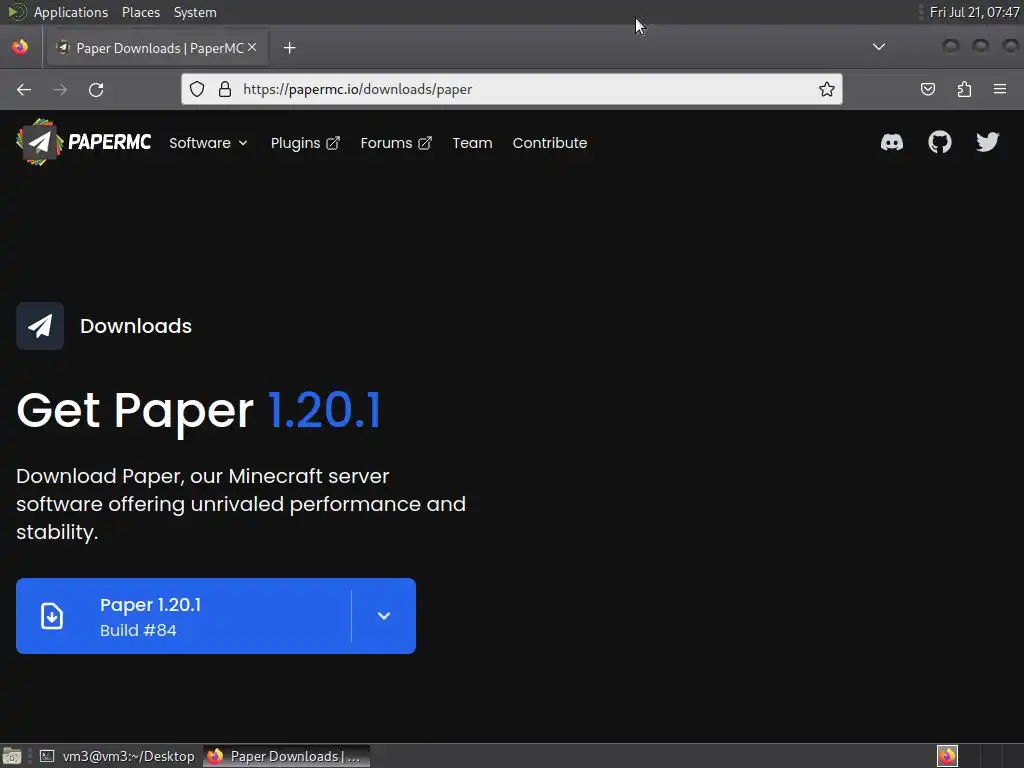Click the tracking protection shield icon
This screenshot has height=768, width=1024.
(x=197, y=89)
